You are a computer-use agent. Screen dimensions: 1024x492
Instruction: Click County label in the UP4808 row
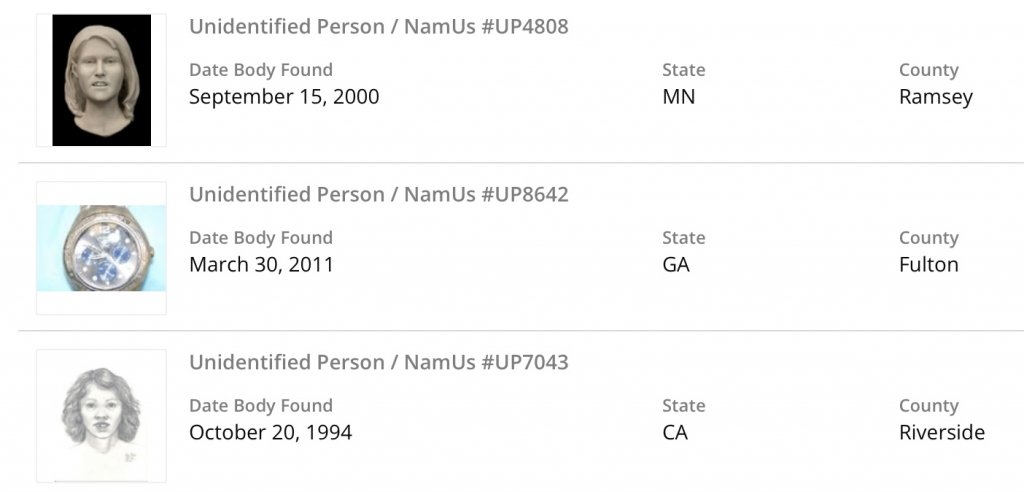[928, 70]
